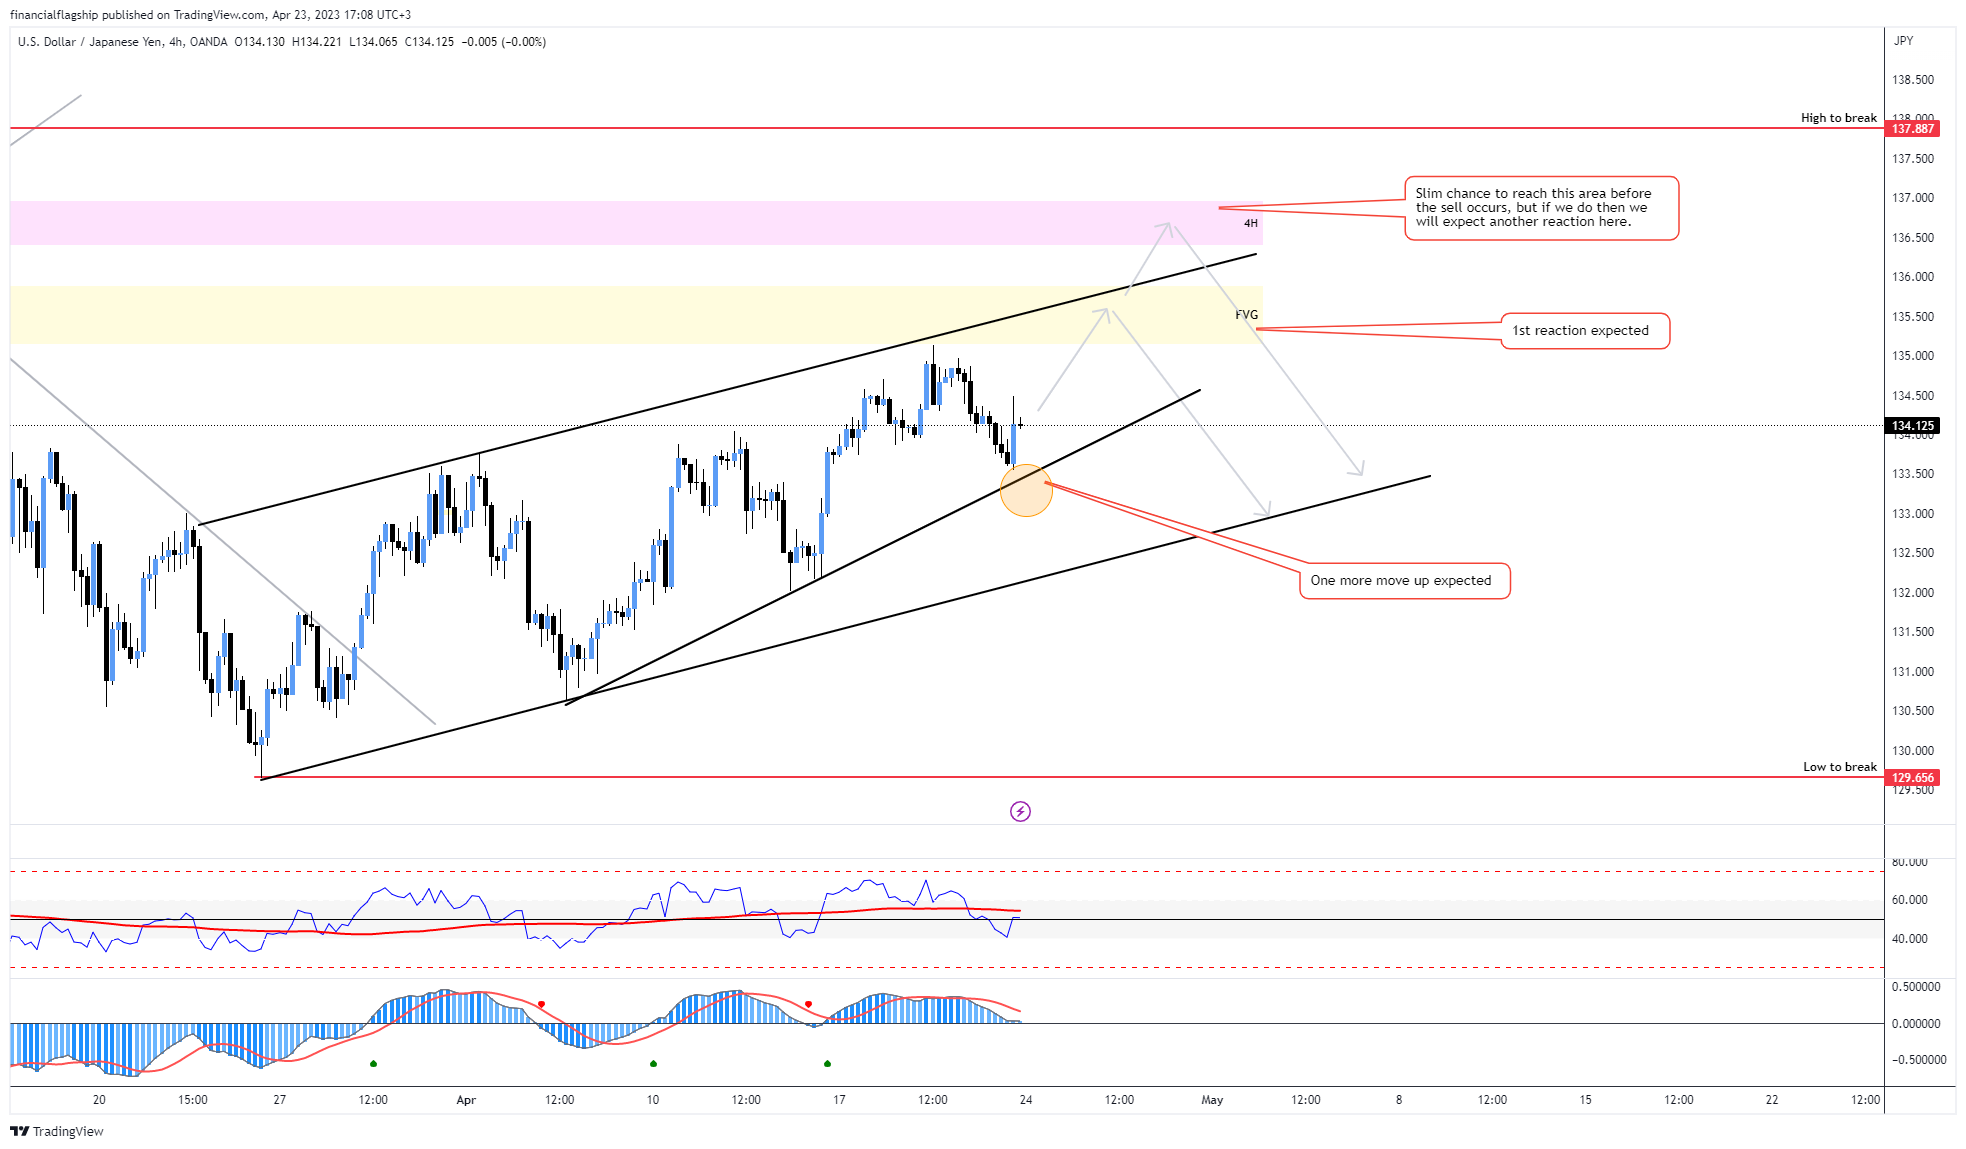The width and height of the screenshot is (1966, 1149).
Task: Click the black 134.125 current price label
Action: click(x=1912, y=426)
